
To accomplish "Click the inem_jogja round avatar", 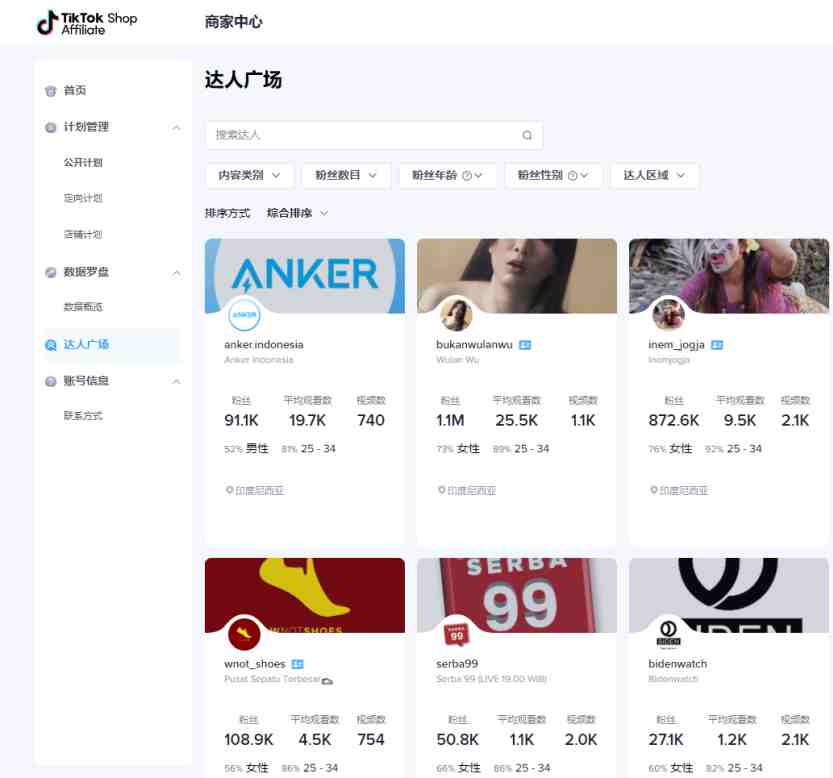I will click(x=668, y=315).
